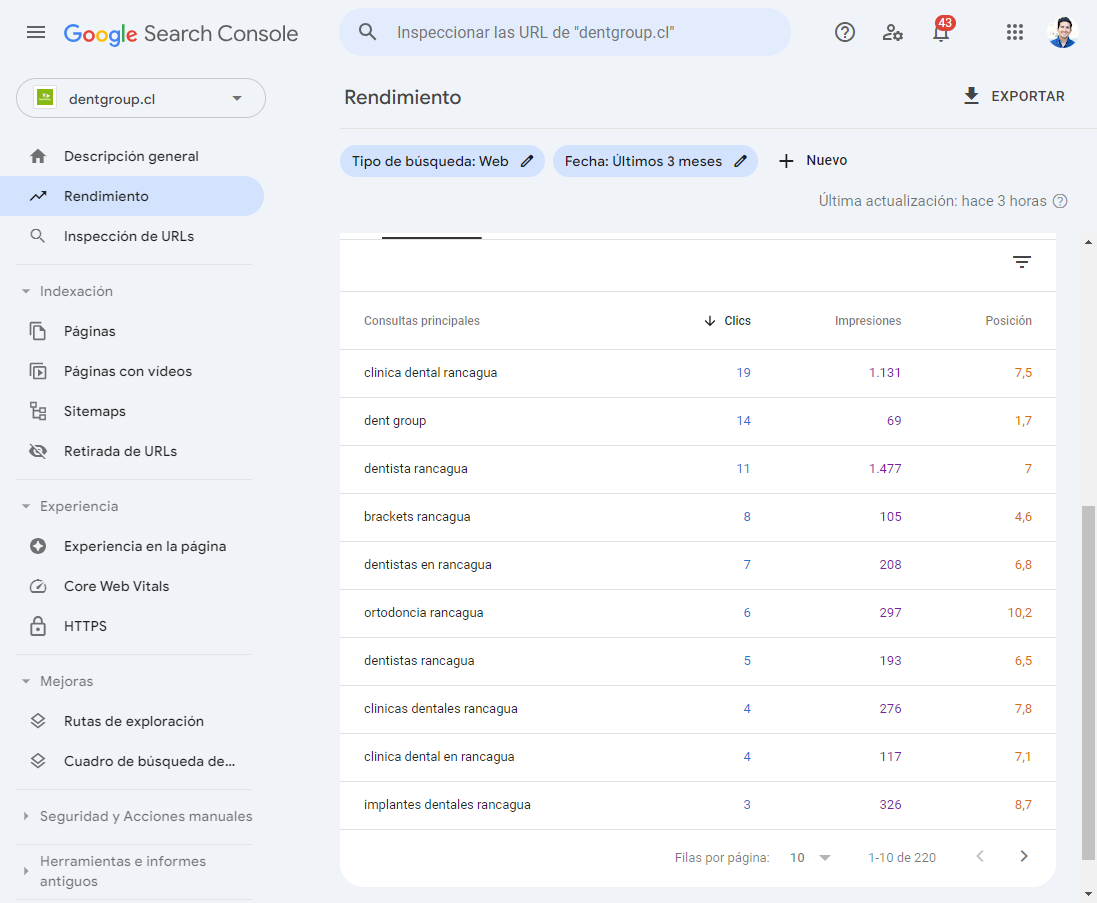Image resolution: width=1097 pixels, height=903 pixels.
Task: Add a new filter with + Nuevo
Action: pos(813,160)
